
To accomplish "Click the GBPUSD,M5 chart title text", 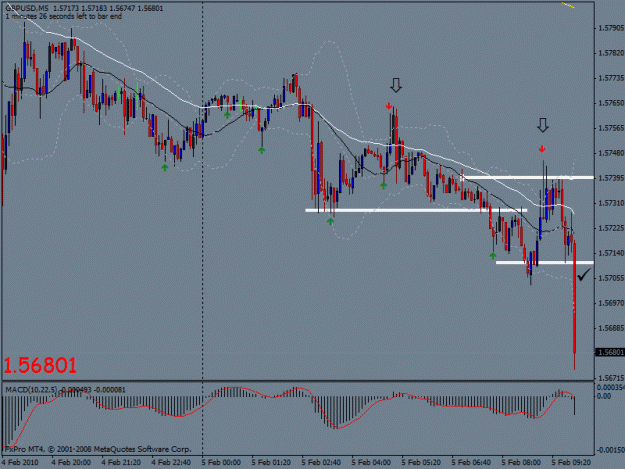I will tap(27, 8).
